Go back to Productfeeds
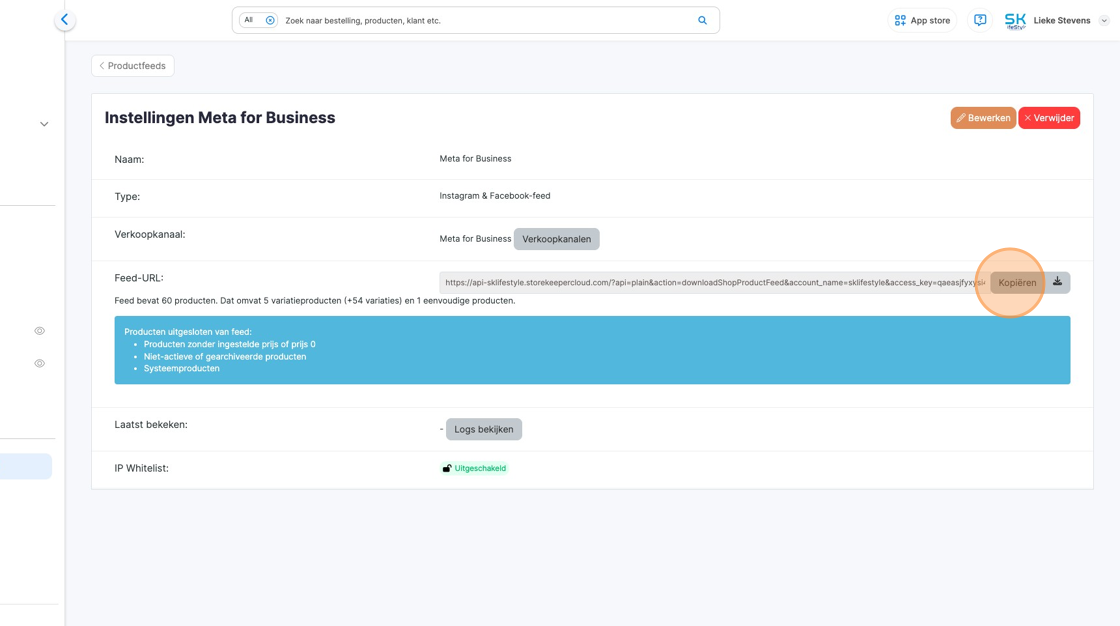The image size is (1120, 626). pyautogui.click(x=133, y=66)
